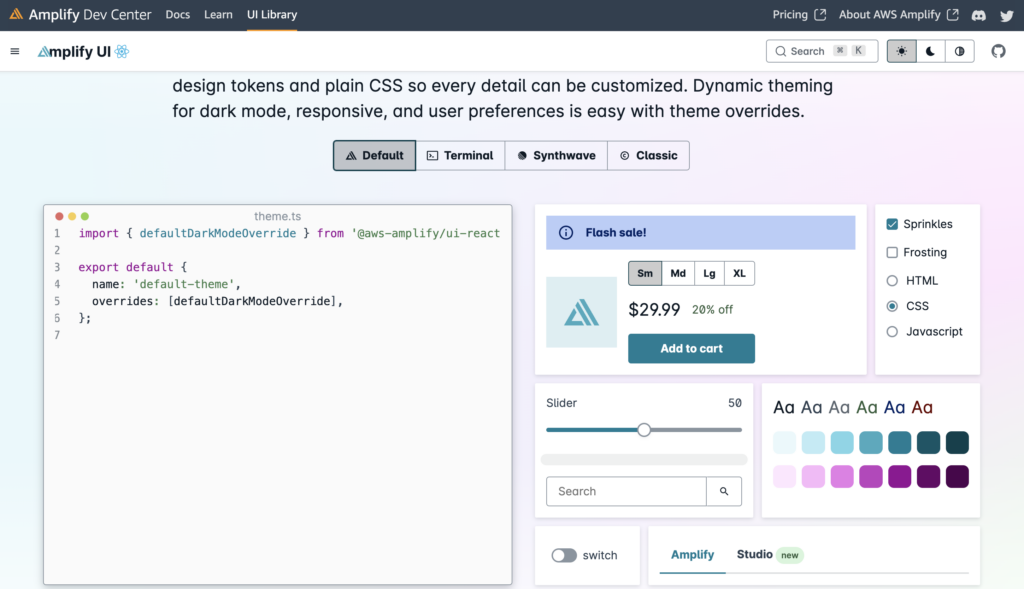Open the Discord icon link
This screenshot has width=1024, height=589.
(978, 15)
